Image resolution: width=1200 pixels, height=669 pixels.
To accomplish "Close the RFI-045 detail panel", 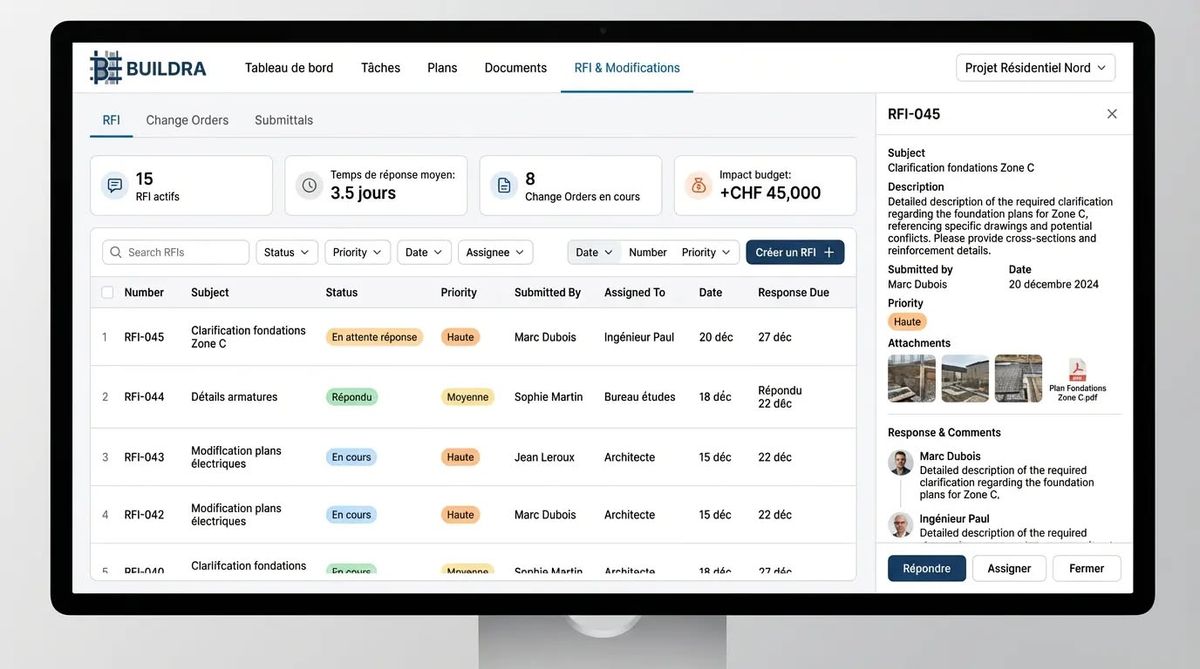I will click(1112, 114).
